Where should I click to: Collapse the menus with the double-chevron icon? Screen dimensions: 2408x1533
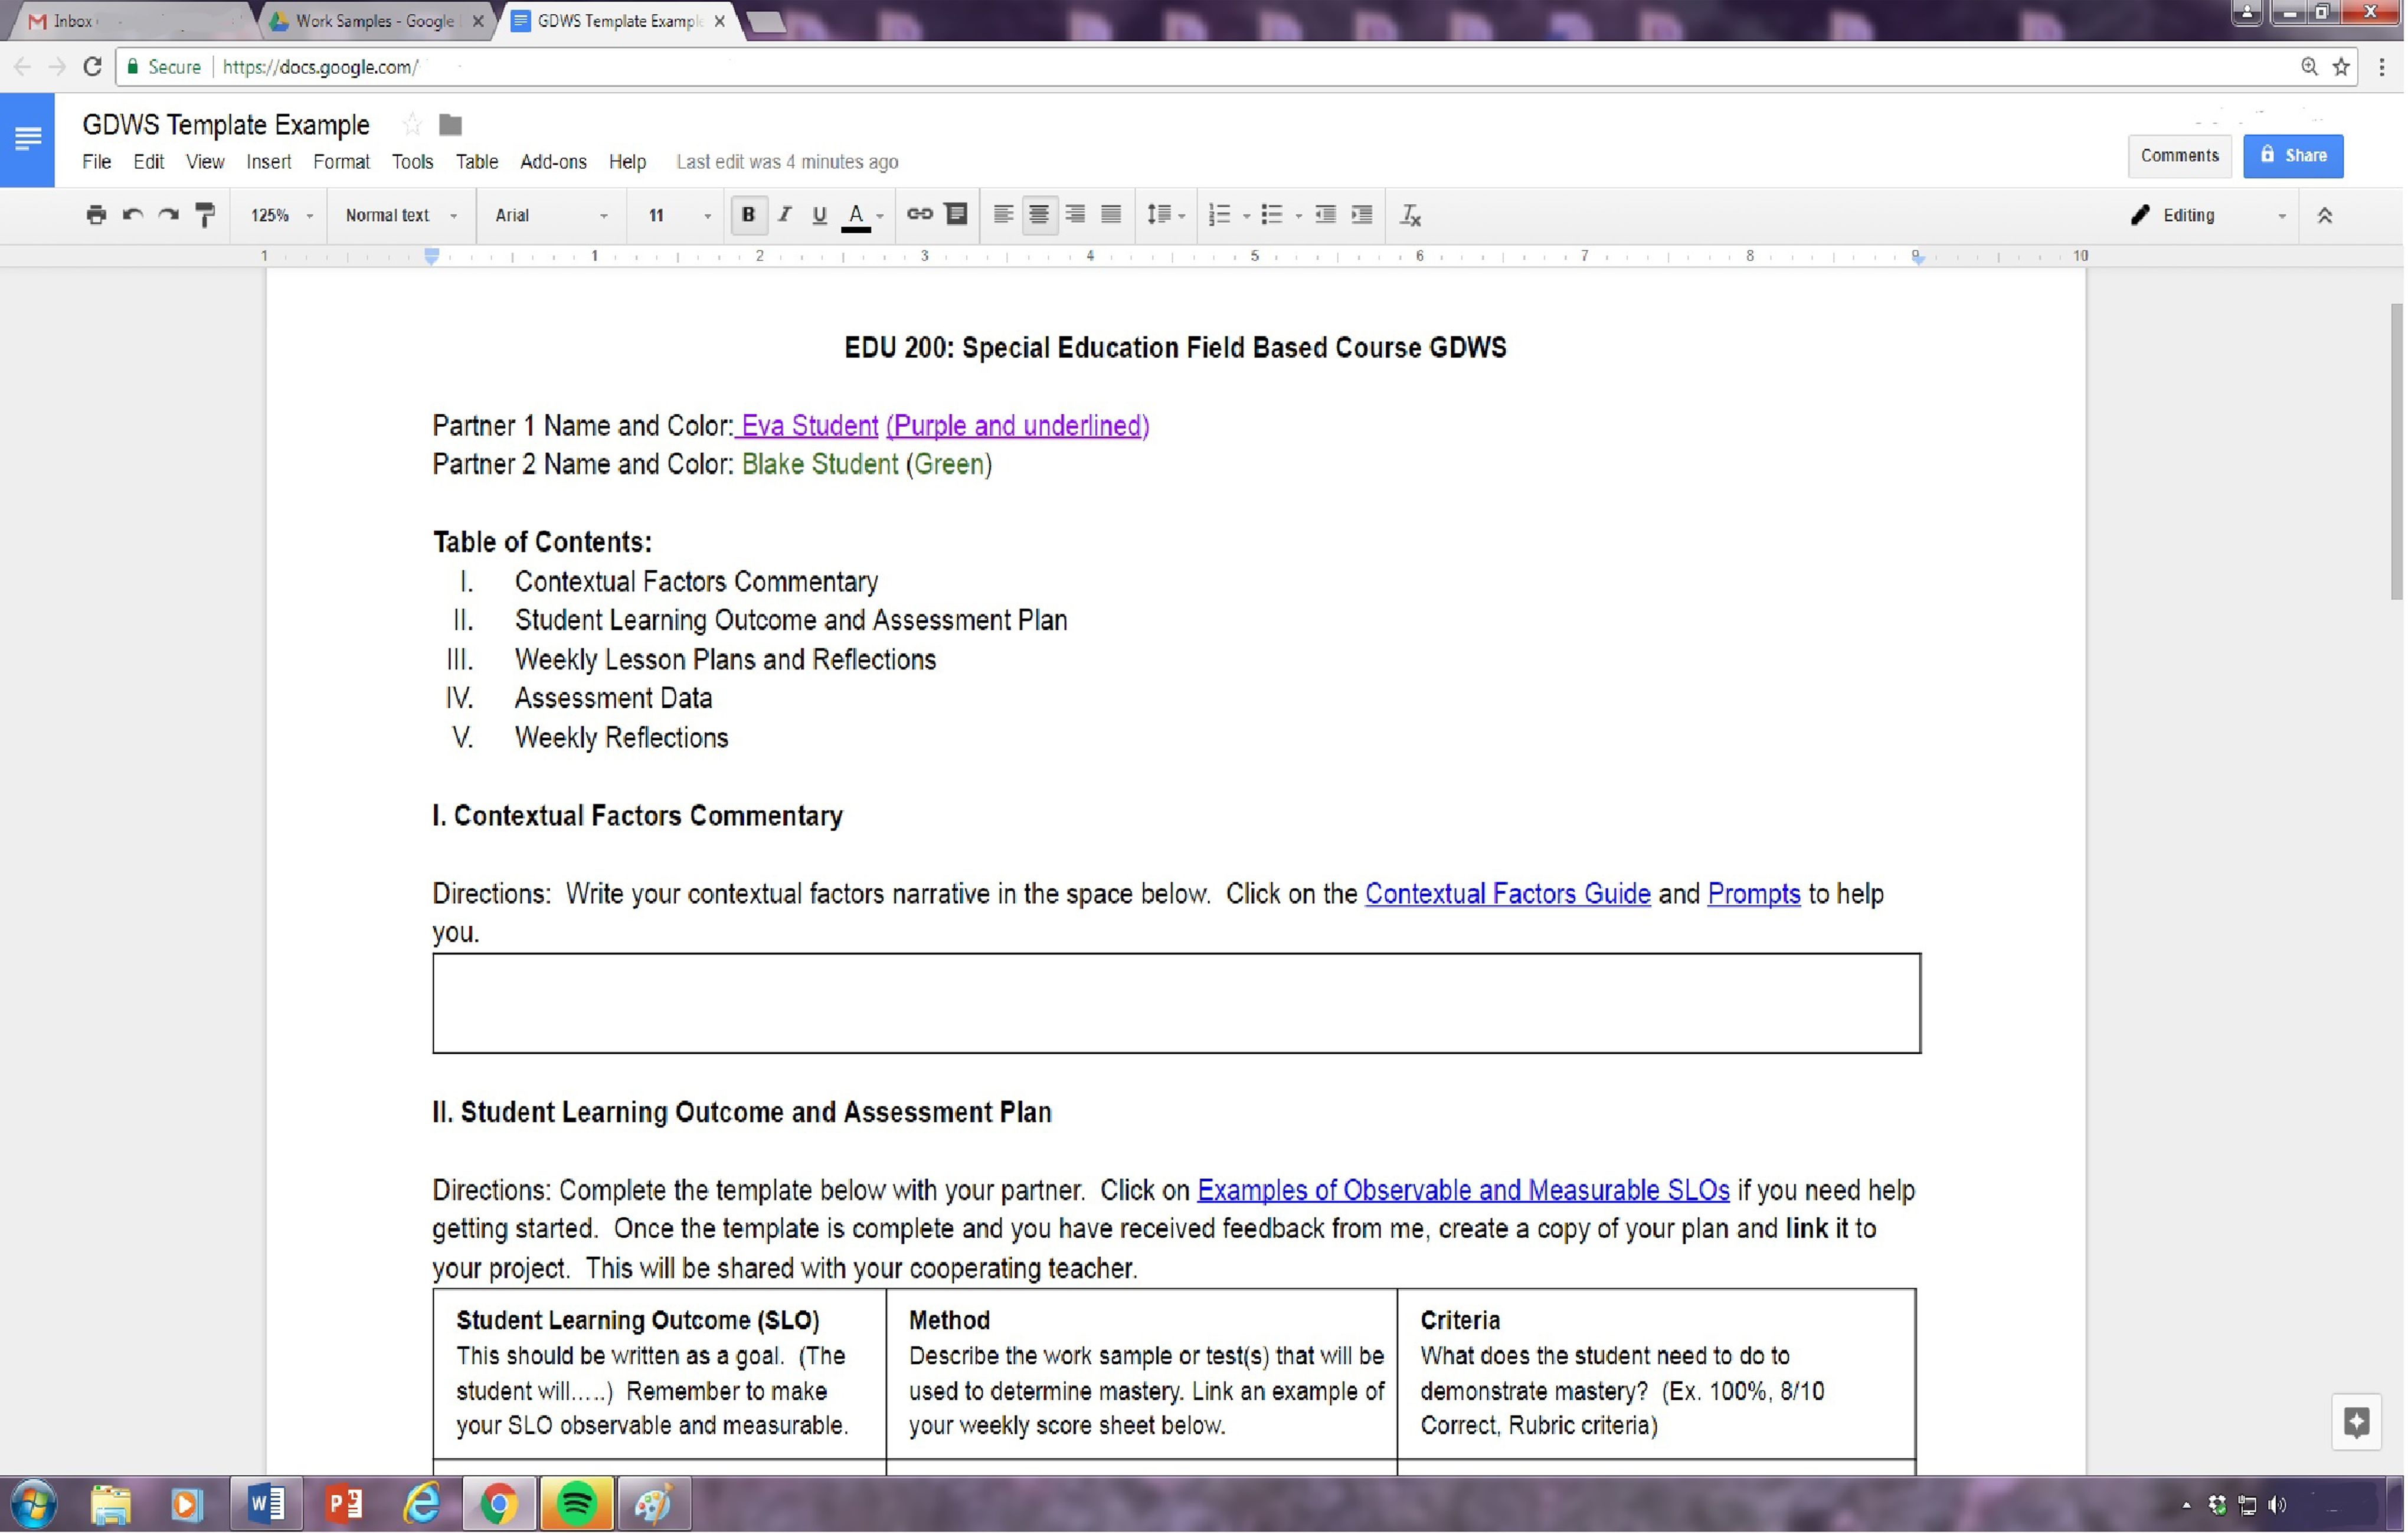2325,215
